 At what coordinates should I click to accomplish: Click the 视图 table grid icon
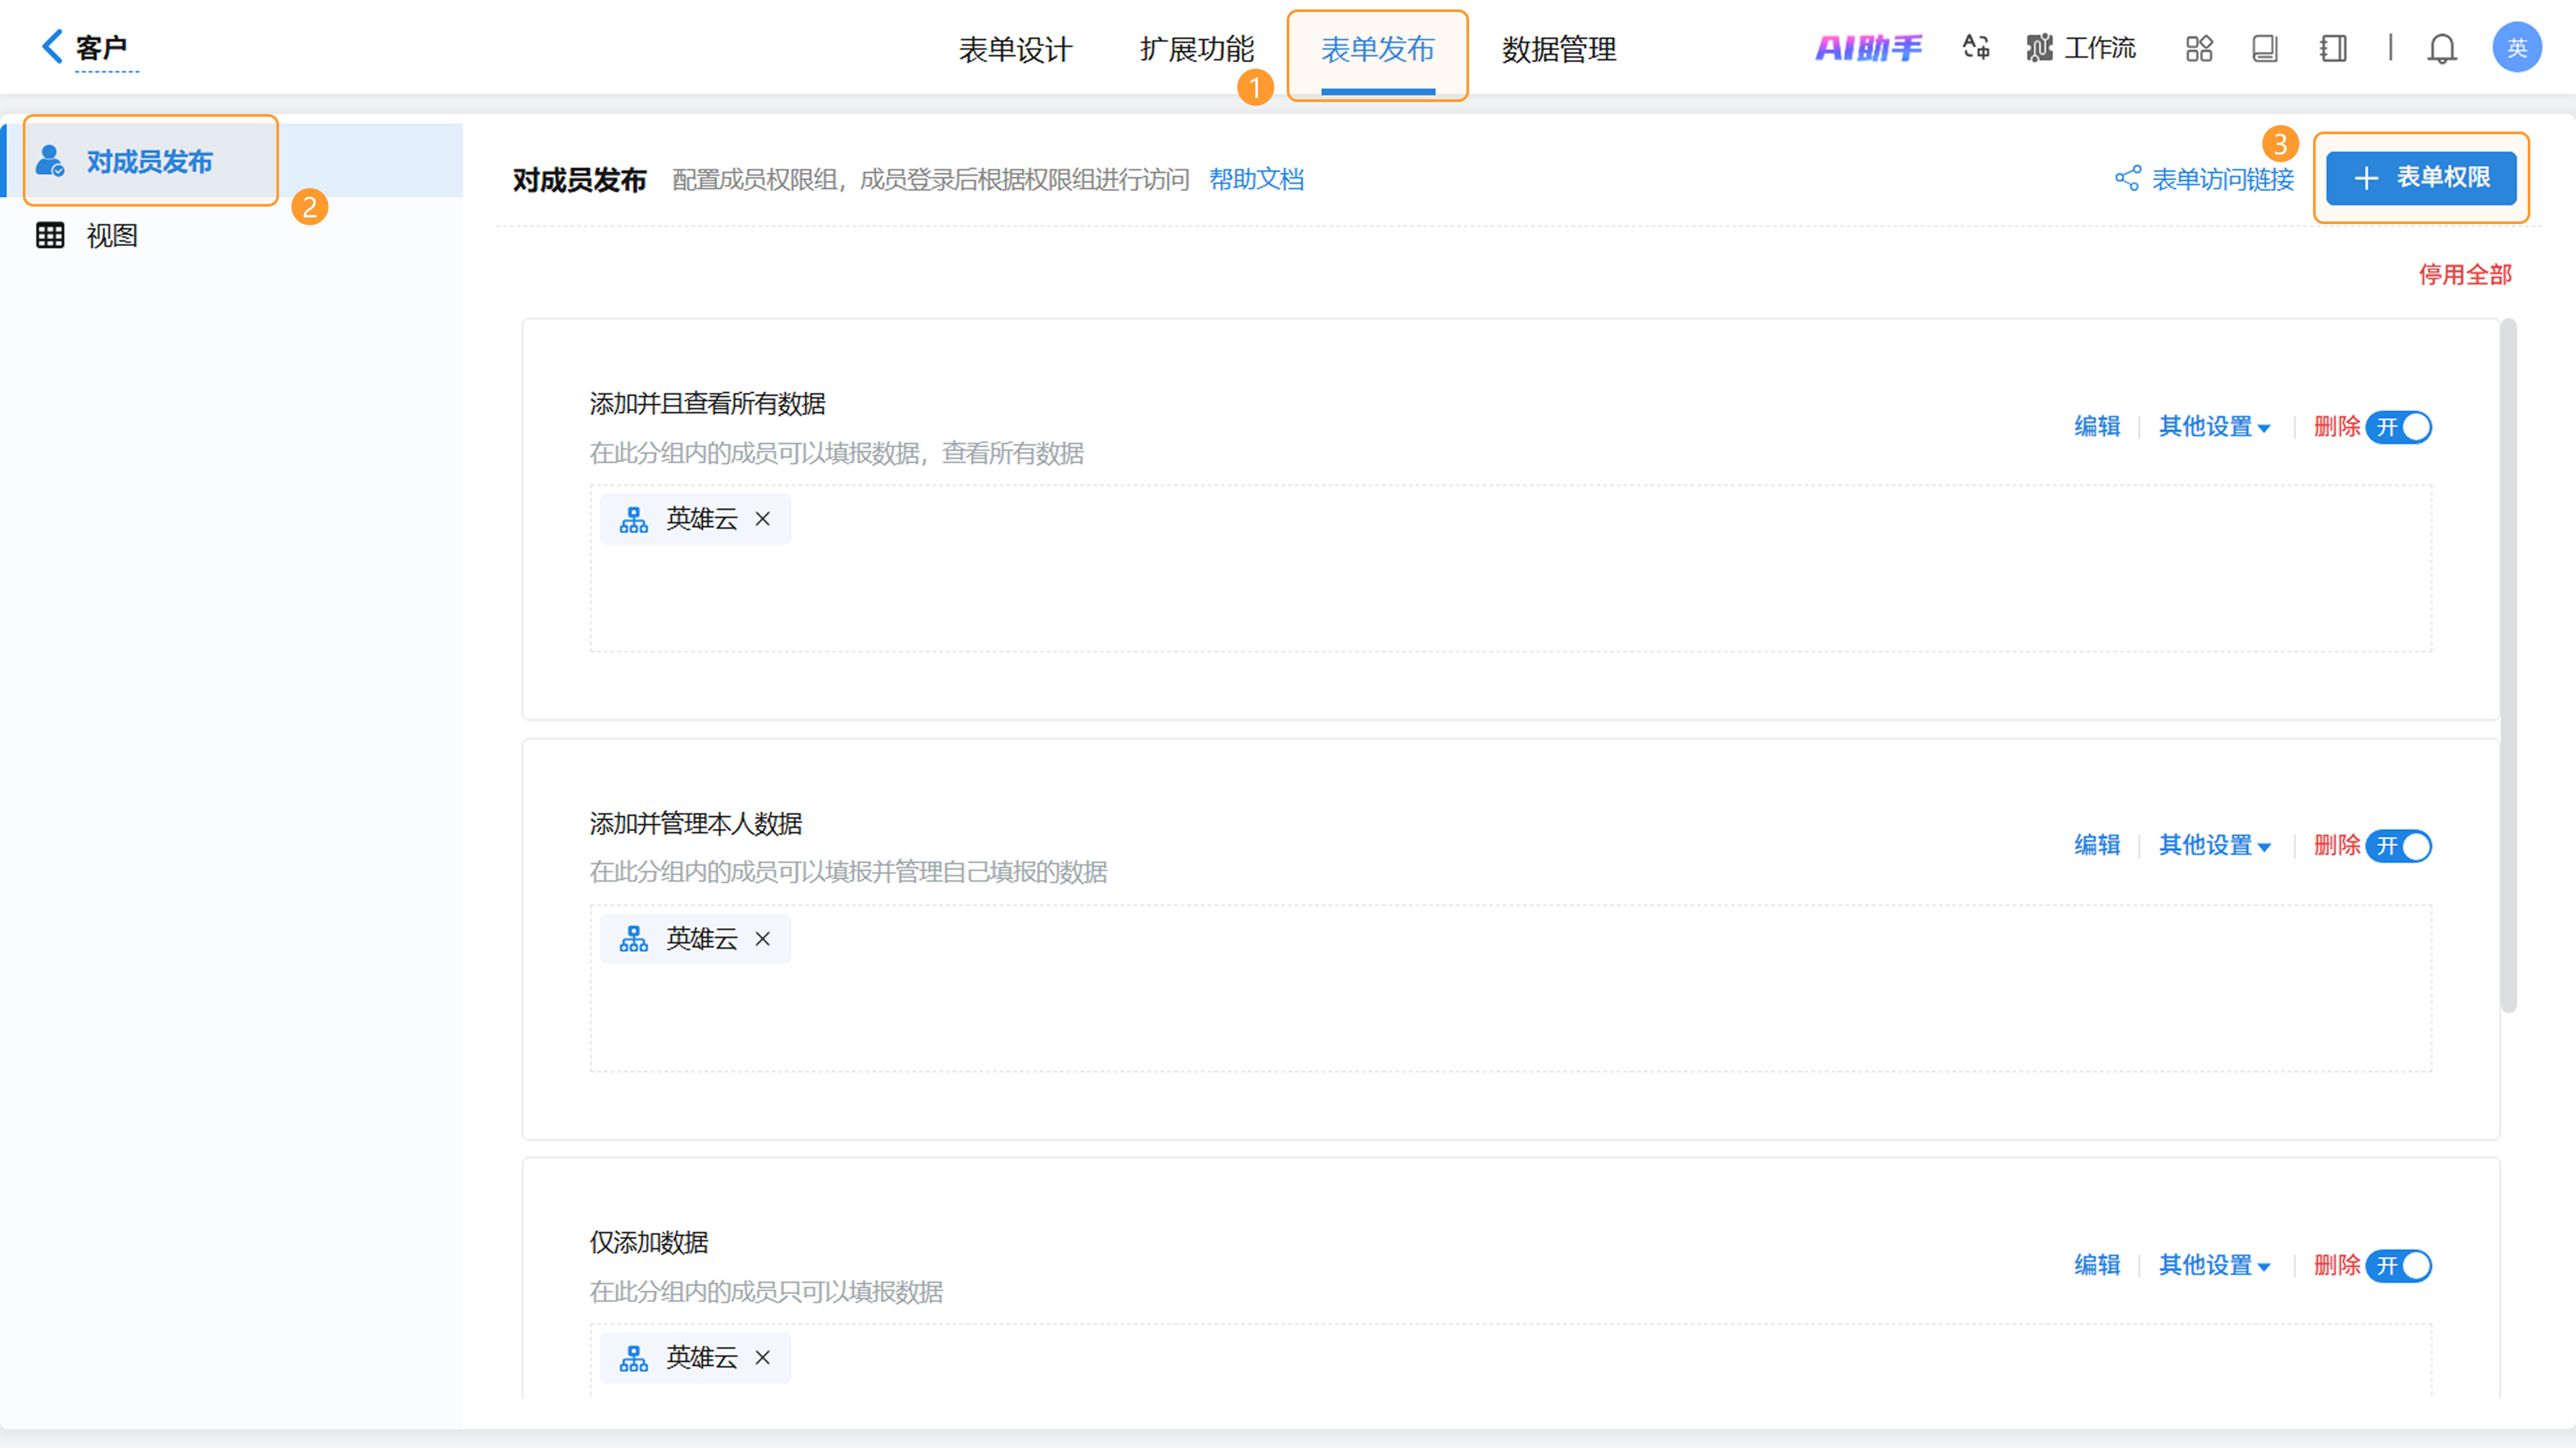[50, 235]
